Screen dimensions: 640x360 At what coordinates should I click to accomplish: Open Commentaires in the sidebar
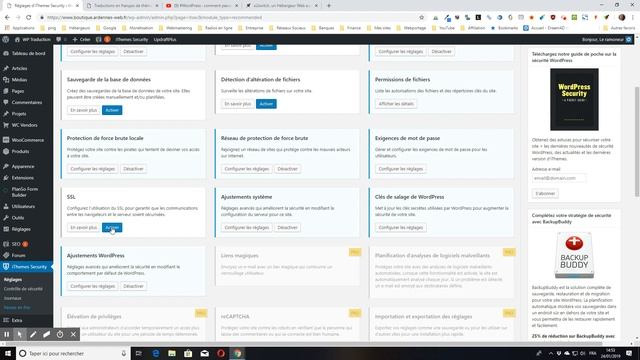27,102
